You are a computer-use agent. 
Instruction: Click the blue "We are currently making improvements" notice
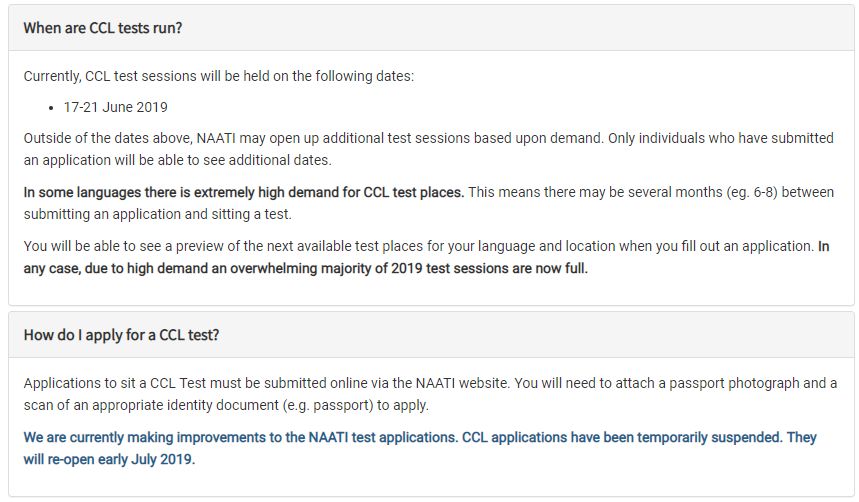point(200,438)
